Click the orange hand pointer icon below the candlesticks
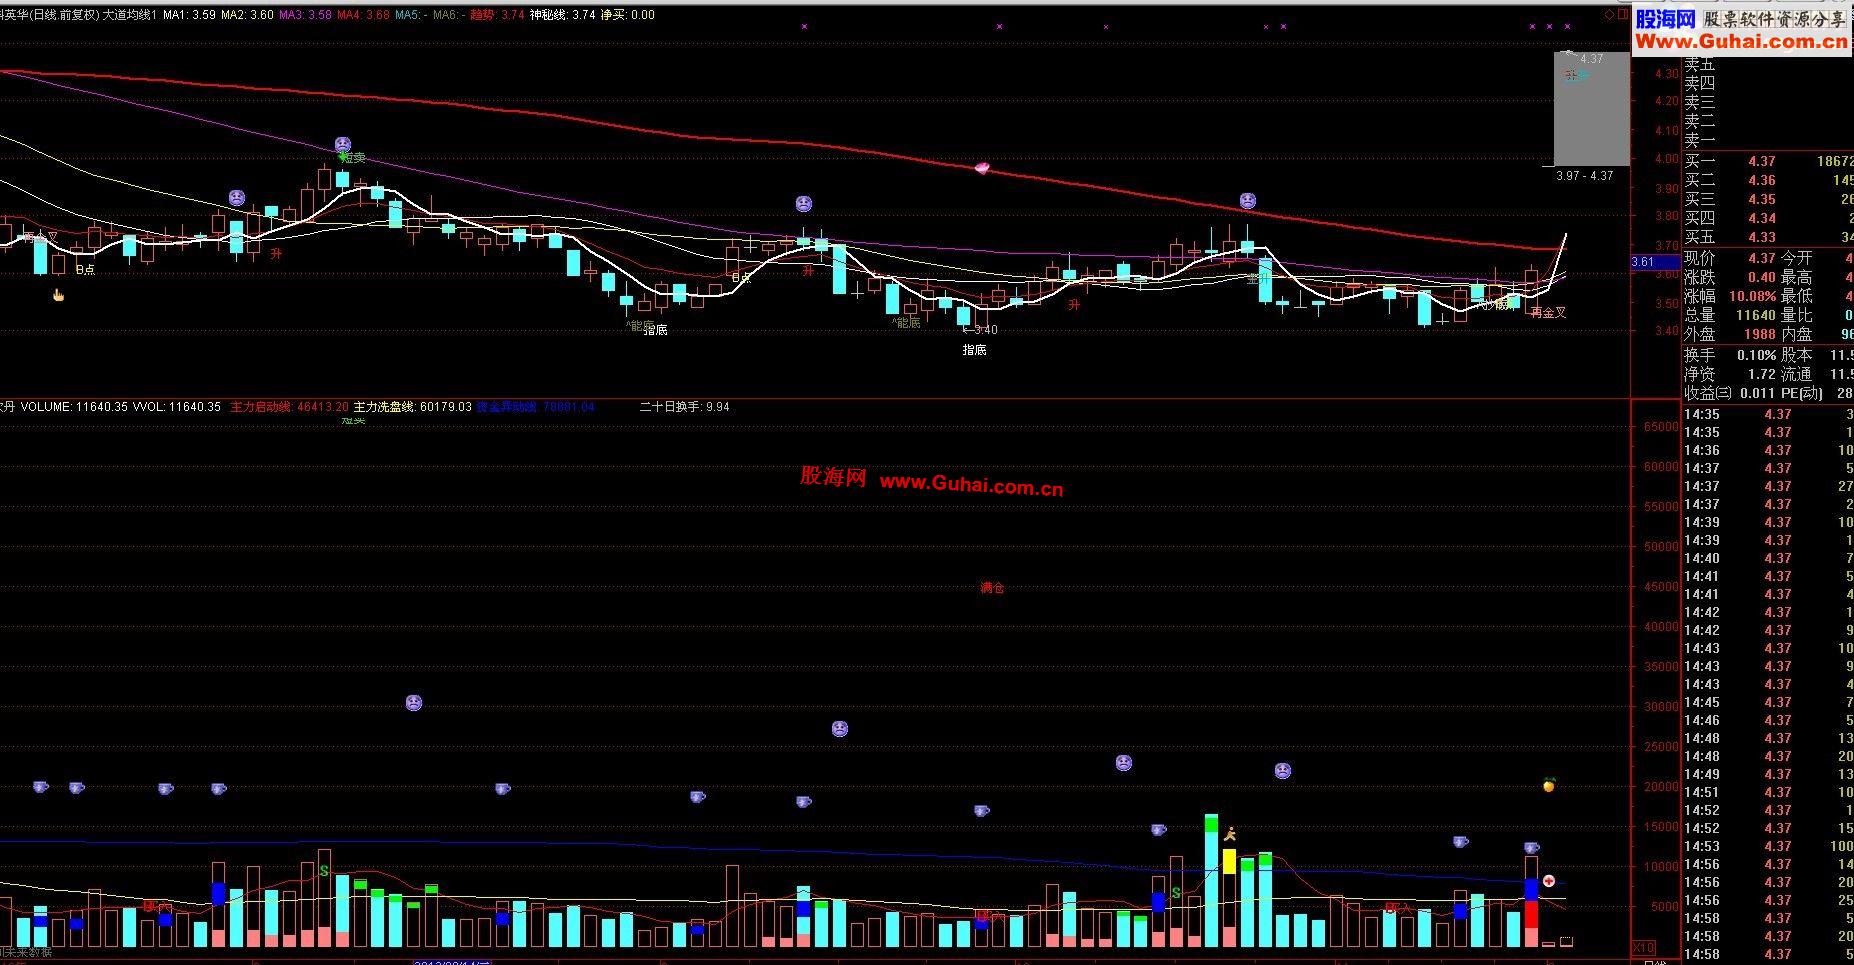Viewport: 1854px width, 965px height. click(58, 294)
